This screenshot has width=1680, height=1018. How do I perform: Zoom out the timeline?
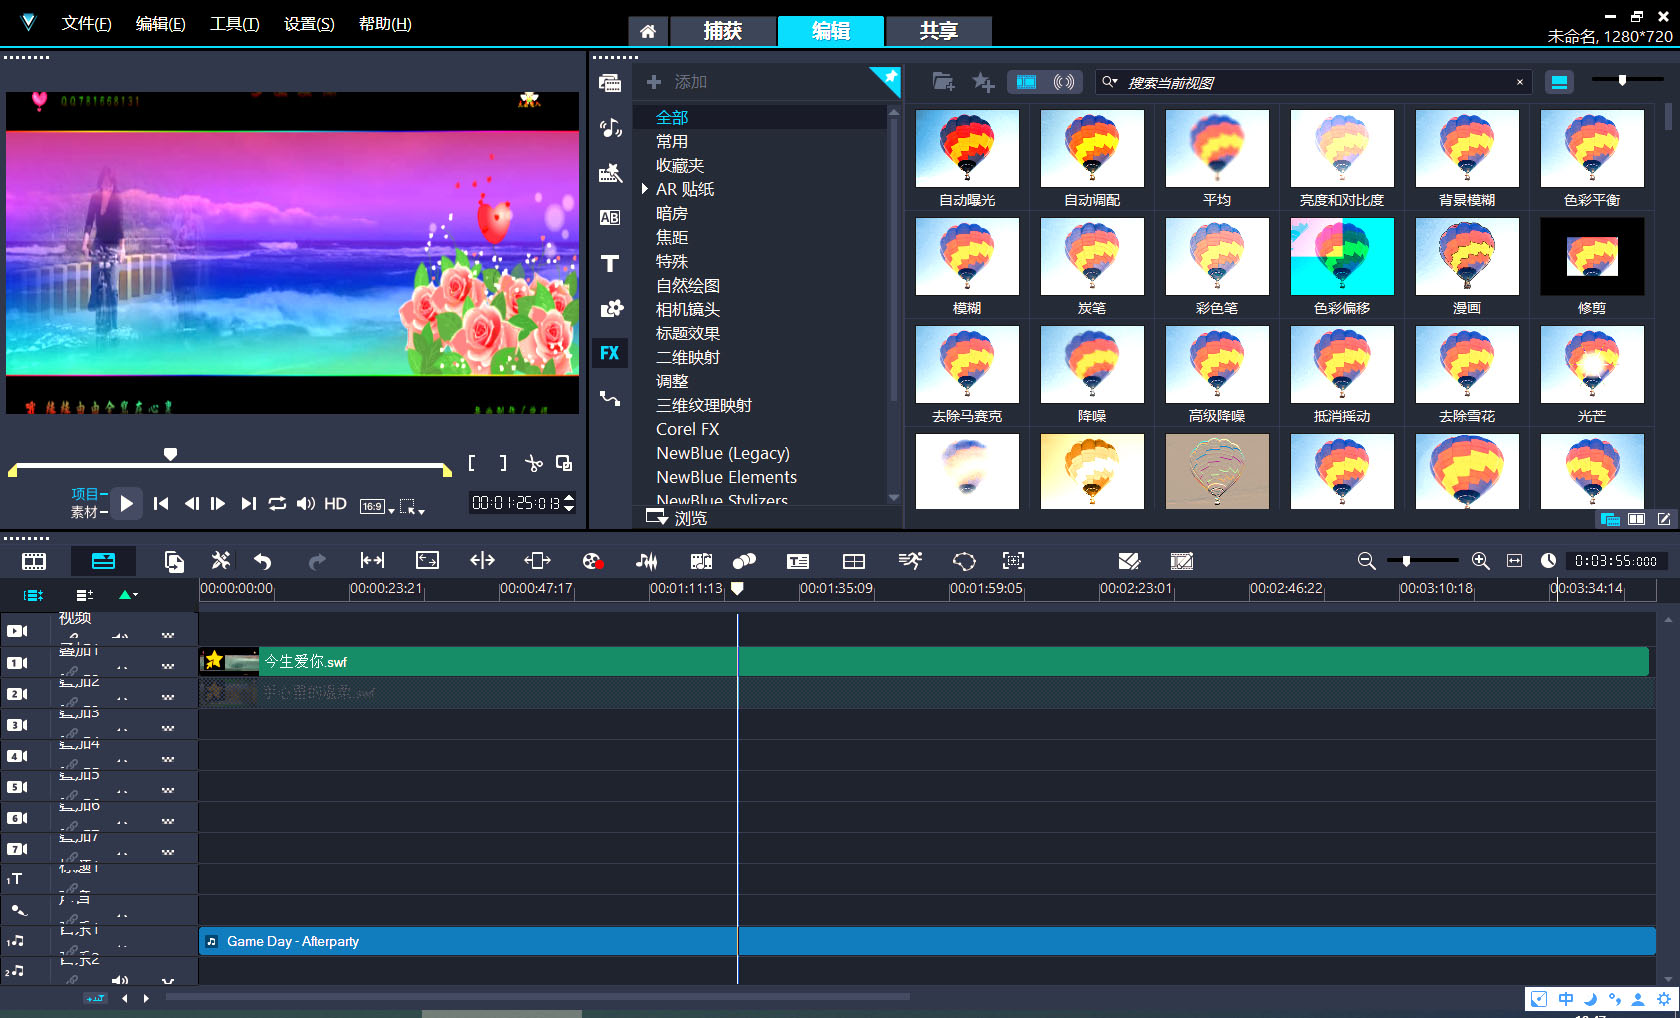(x=1366, y=561)
